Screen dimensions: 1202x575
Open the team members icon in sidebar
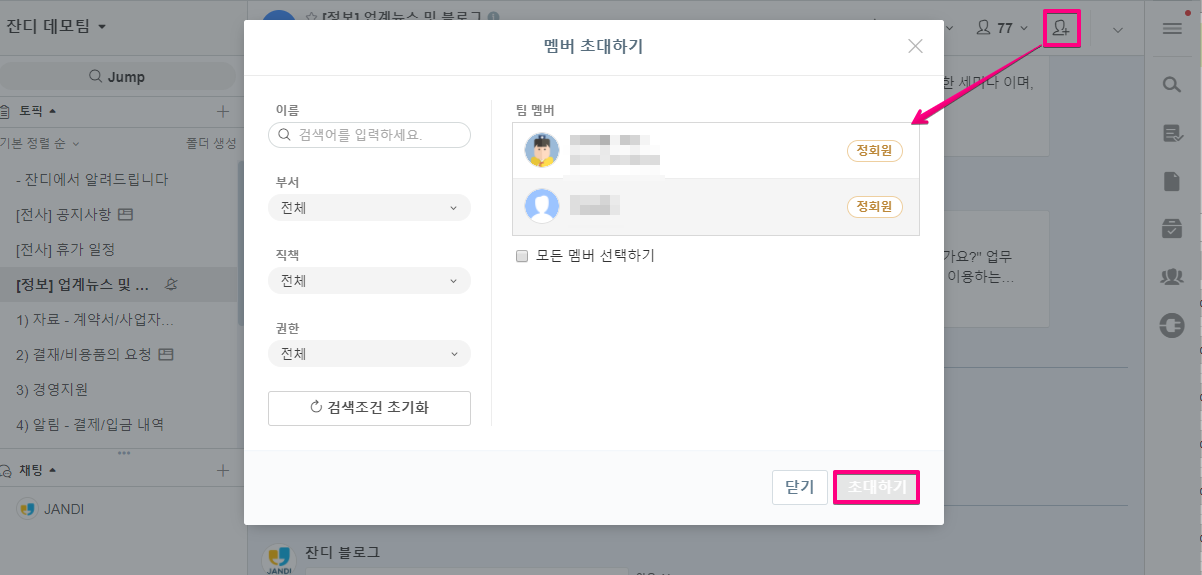tap(1172, 277)
